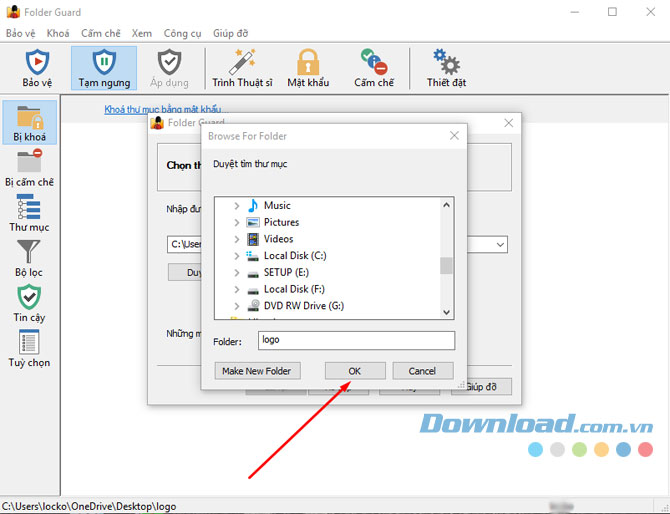Select the Bị khoá sidebar view
The width and height of the screenshot is (670, 514).
point(29,122)
